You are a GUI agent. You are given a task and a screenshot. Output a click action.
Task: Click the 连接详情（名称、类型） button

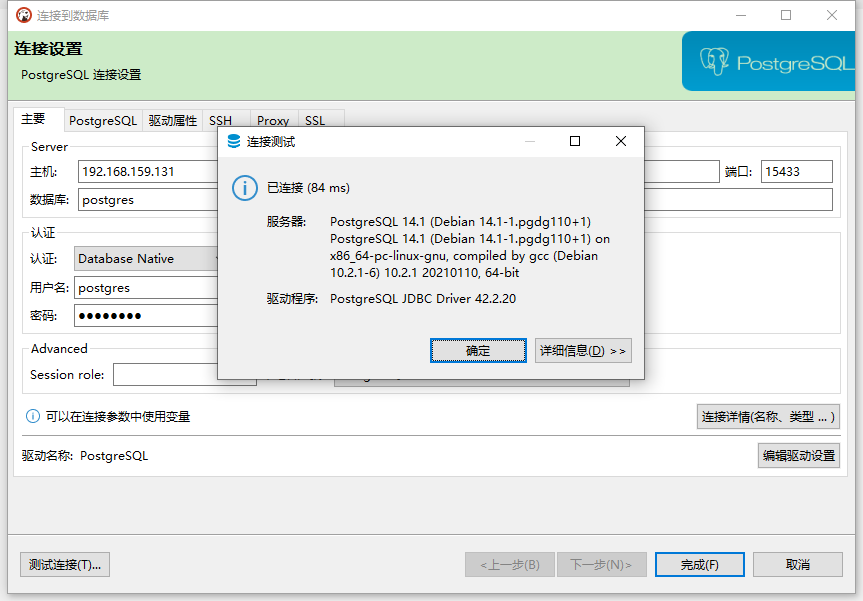tap(768, 416)
